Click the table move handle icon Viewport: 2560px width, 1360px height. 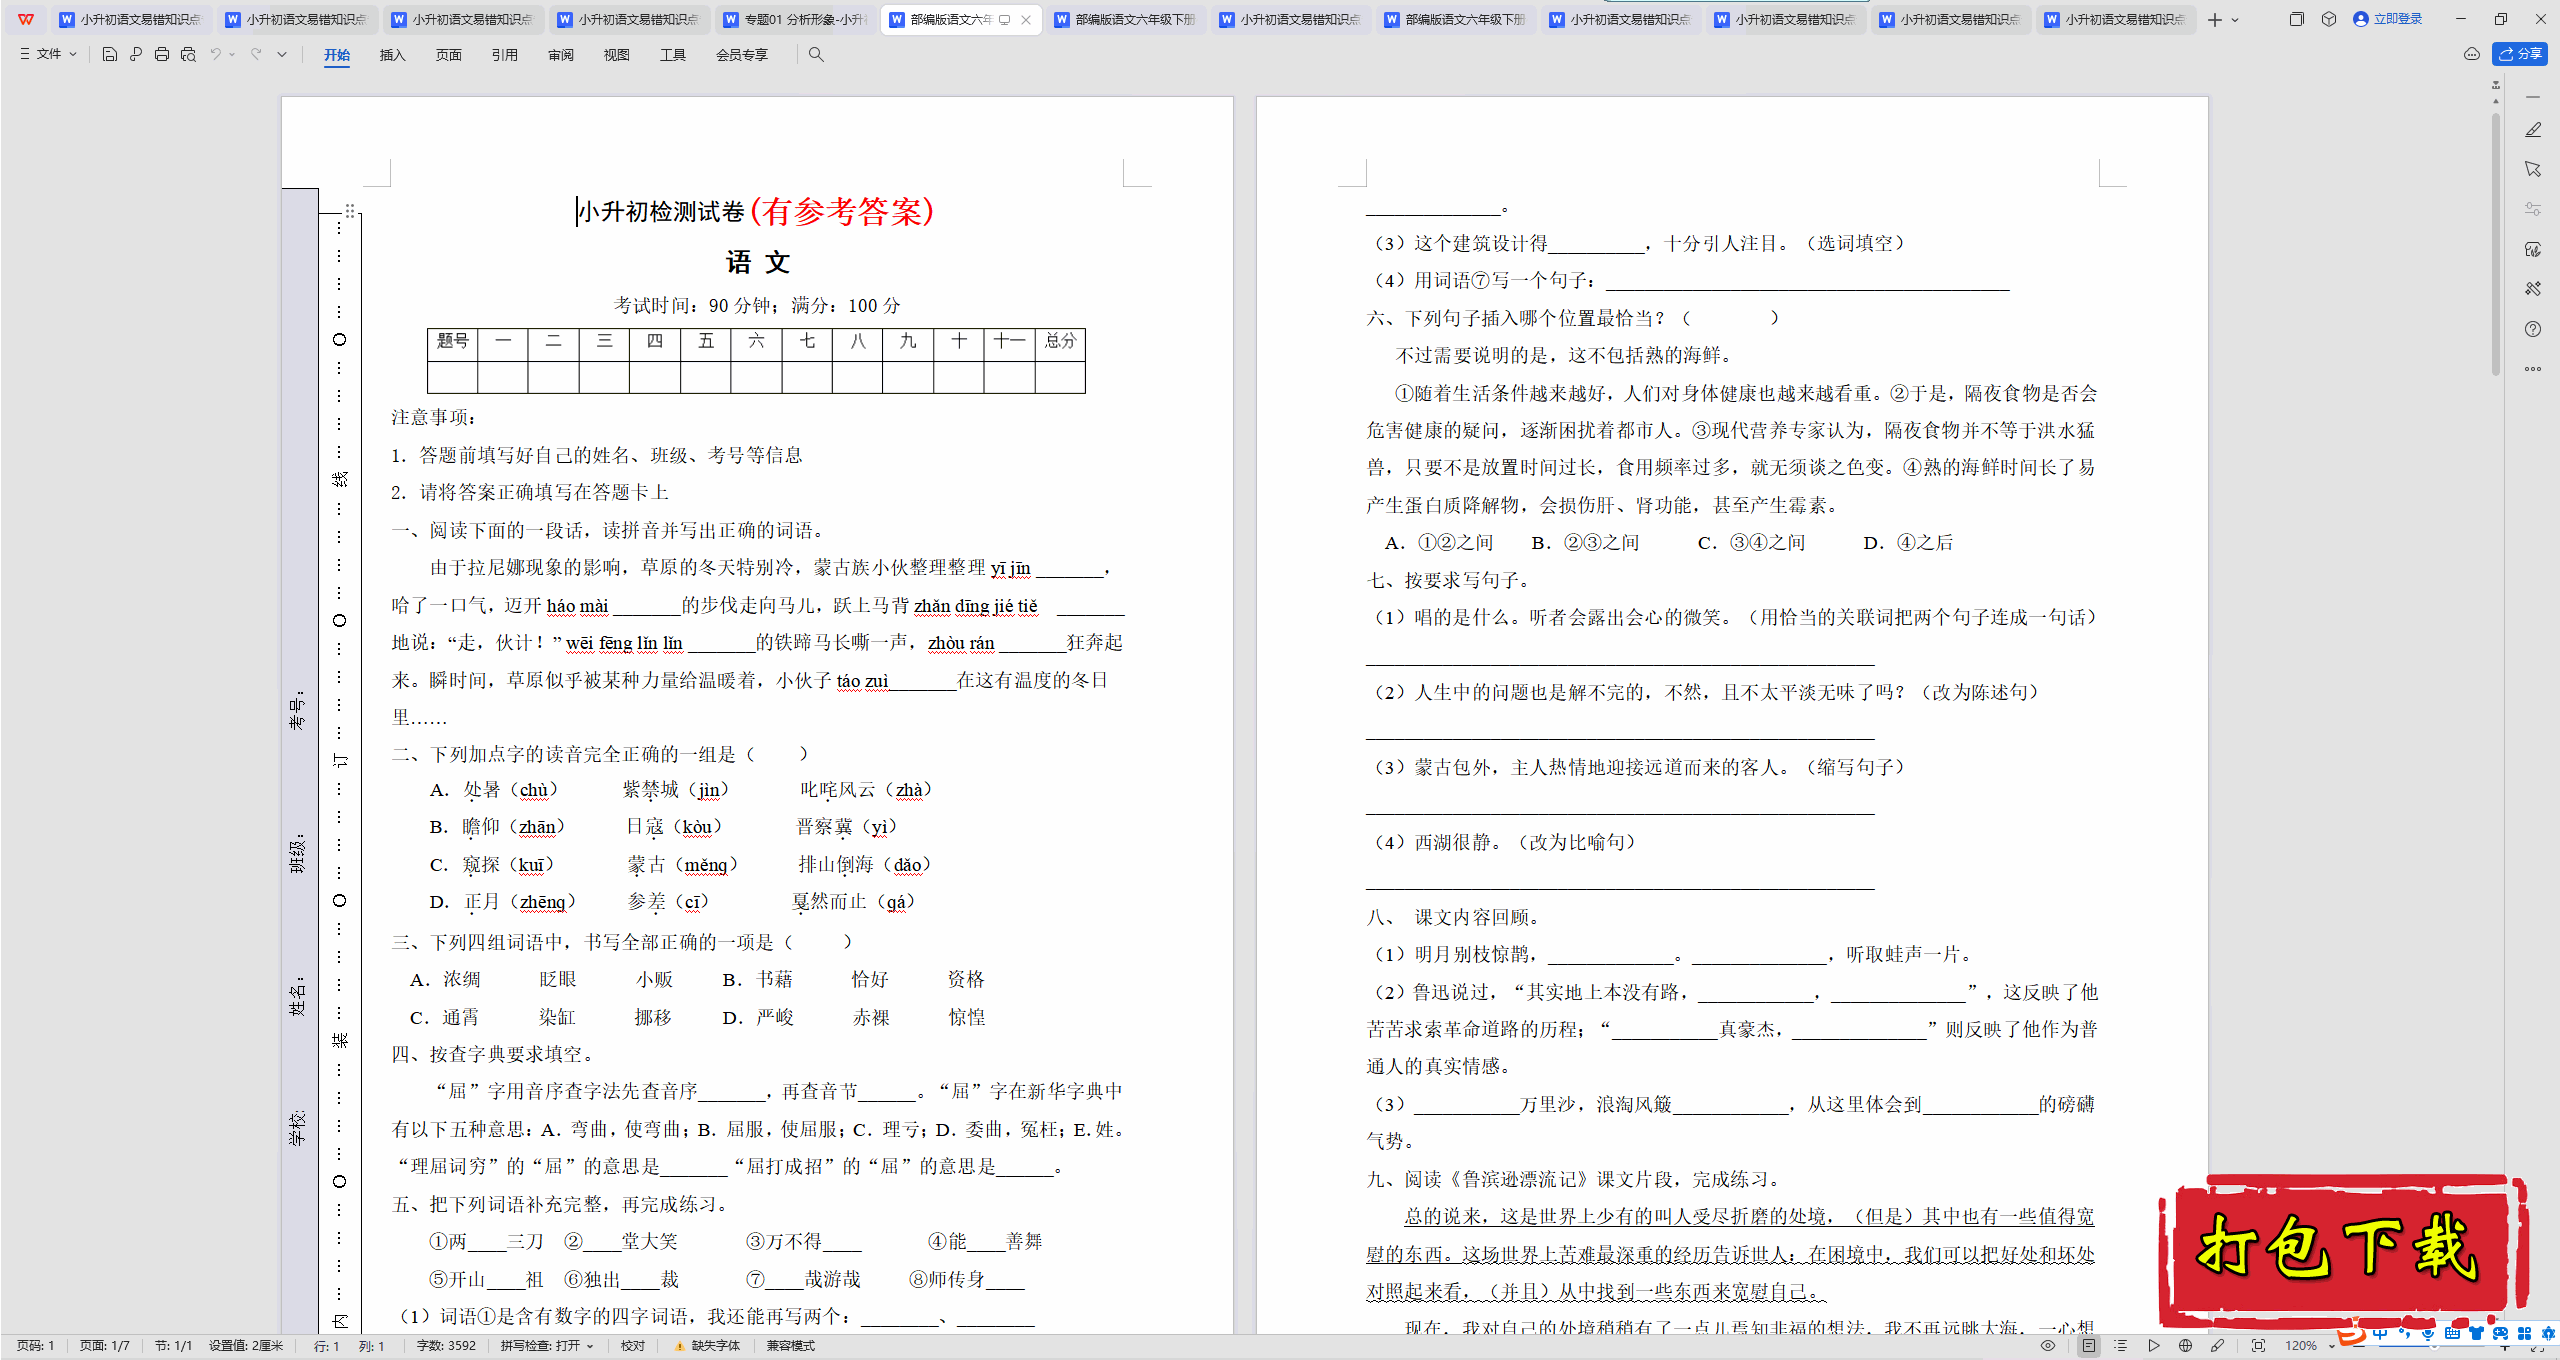pos(350,210)
